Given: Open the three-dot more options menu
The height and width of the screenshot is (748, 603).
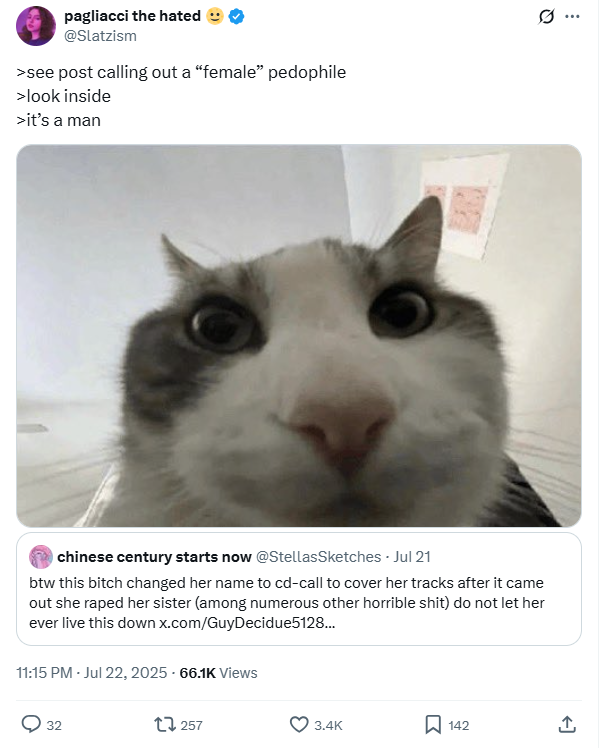Looking at the screenshot, I should (572, 17).
